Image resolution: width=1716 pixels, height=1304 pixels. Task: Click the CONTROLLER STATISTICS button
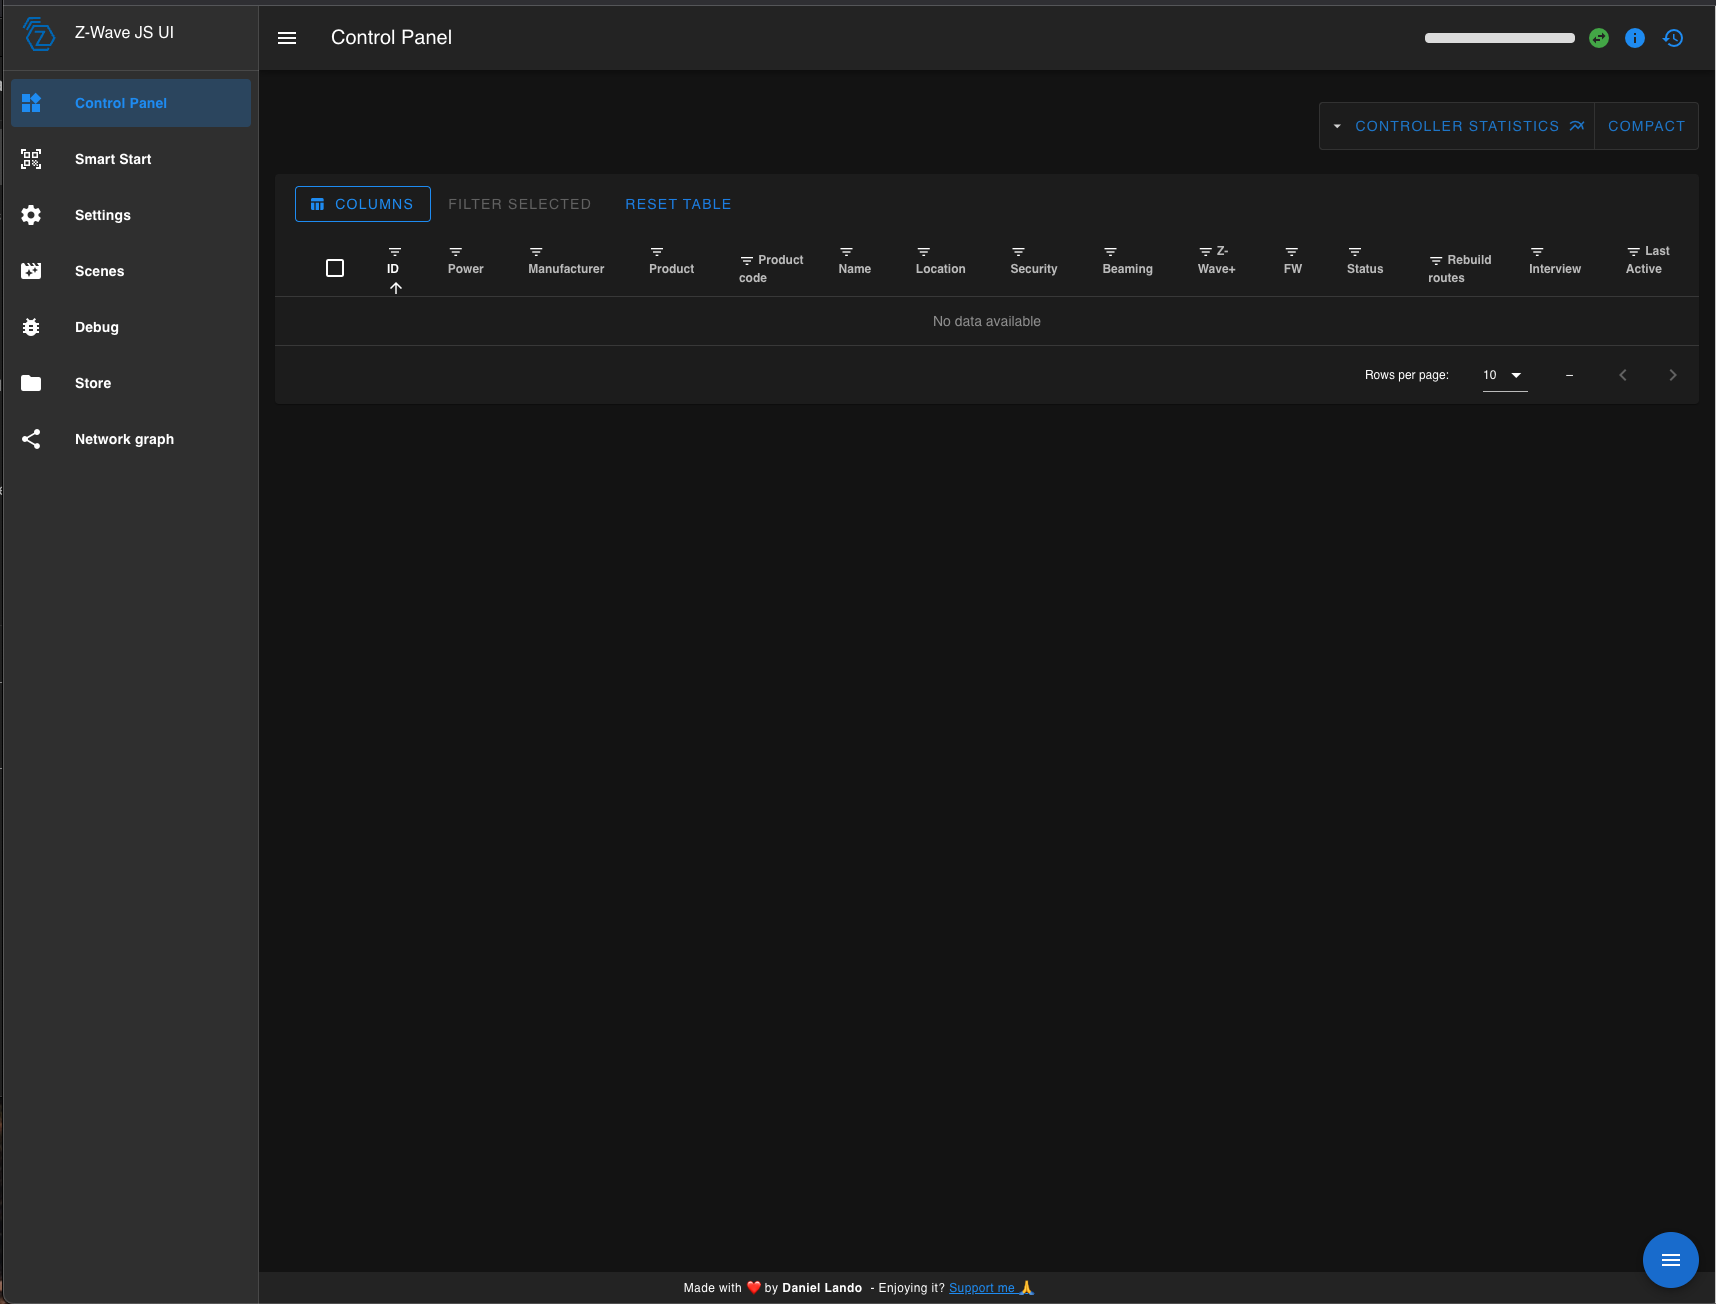(1457, 126)
